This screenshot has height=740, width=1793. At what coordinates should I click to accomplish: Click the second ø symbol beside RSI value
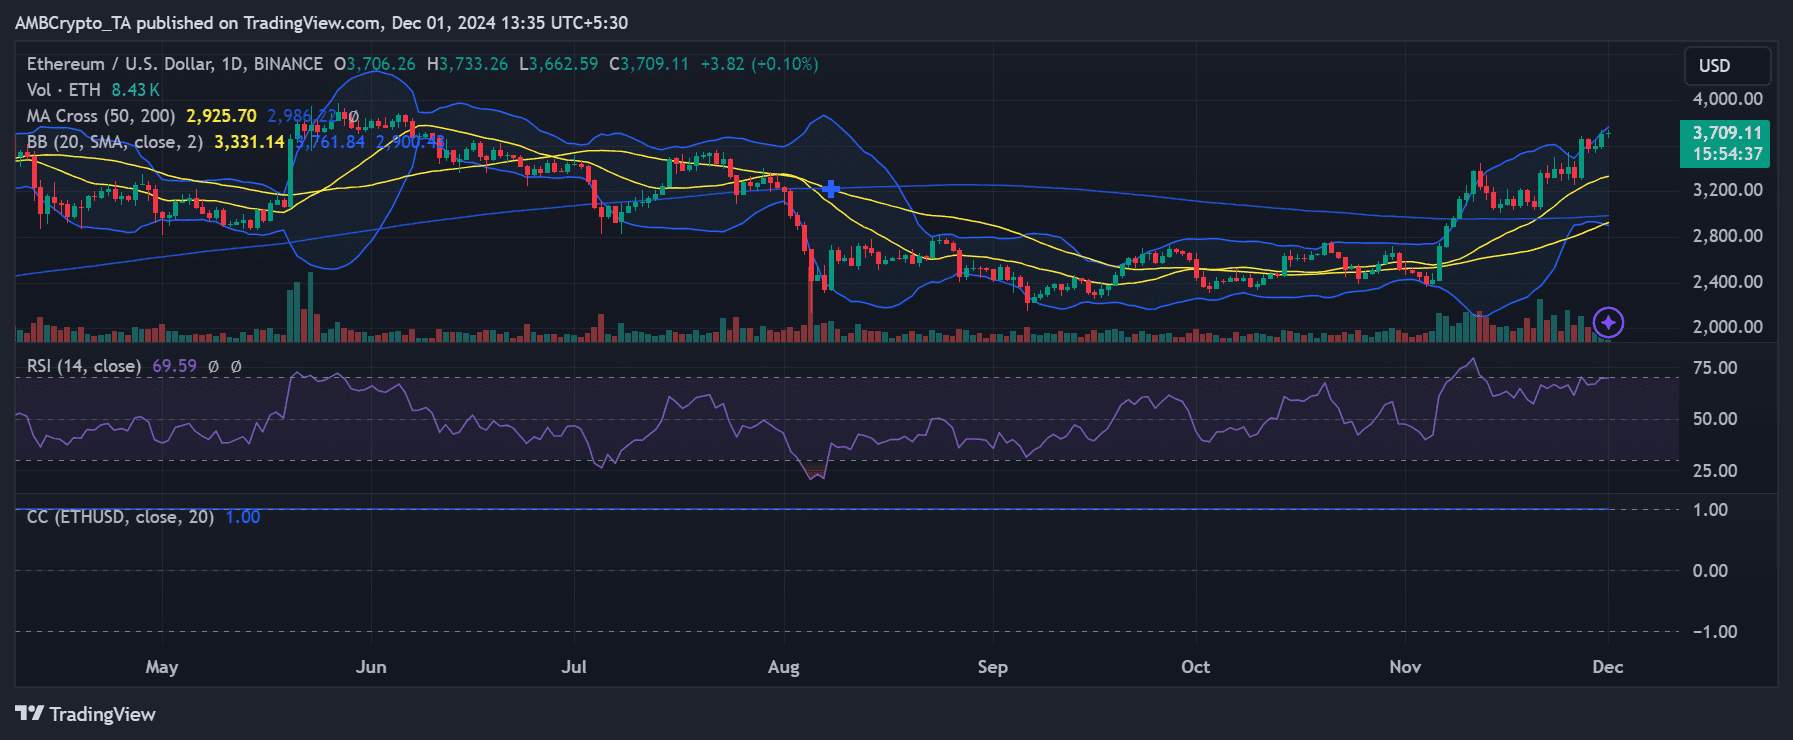click(236, 367)
